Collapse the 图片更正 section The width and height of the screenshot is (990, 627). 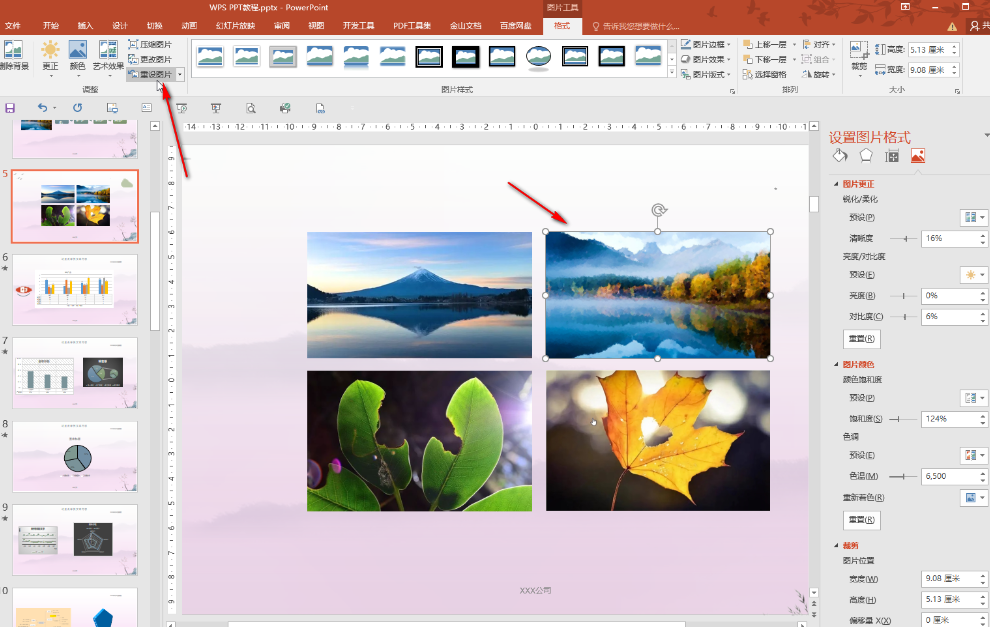pyautogui.click(x=836, y=184)
